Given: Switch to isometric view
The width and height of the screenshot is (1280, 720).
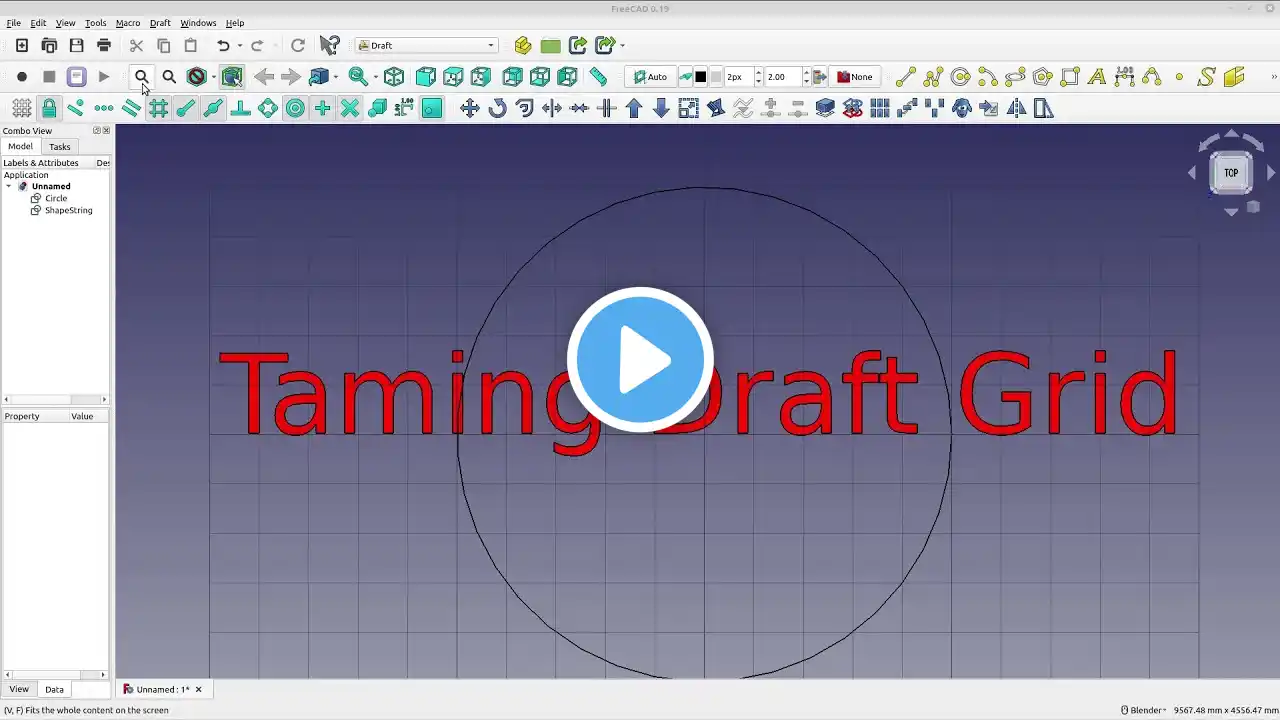Looking at the screenshot, I should pyautogui.click(x=394, y=76).
